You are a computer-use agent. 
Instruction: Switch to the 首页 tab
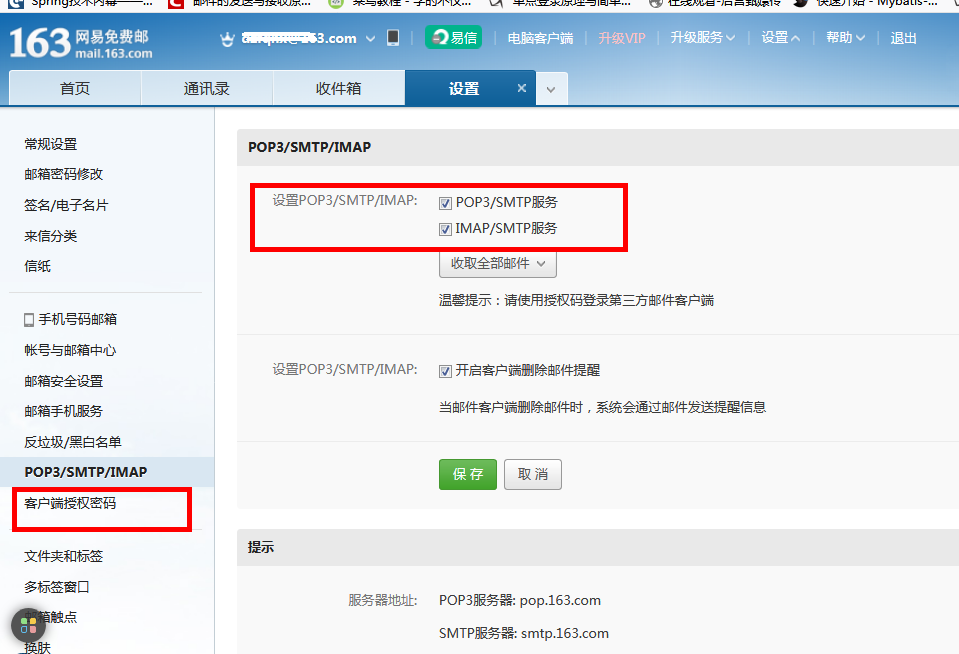tap(75, 88)
